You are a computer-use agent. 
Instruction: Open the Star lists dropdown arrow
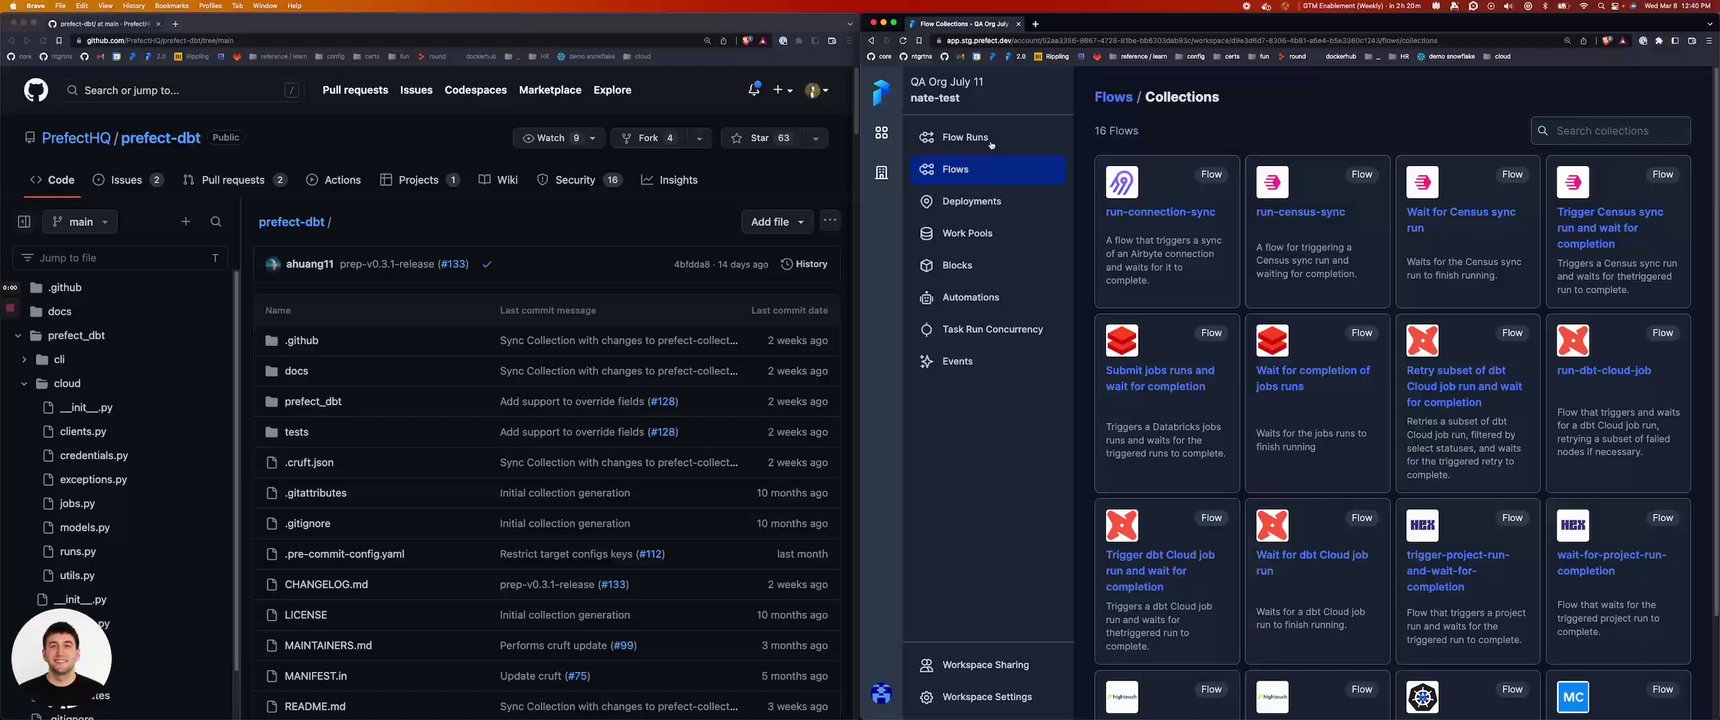(x=816, y=138)
